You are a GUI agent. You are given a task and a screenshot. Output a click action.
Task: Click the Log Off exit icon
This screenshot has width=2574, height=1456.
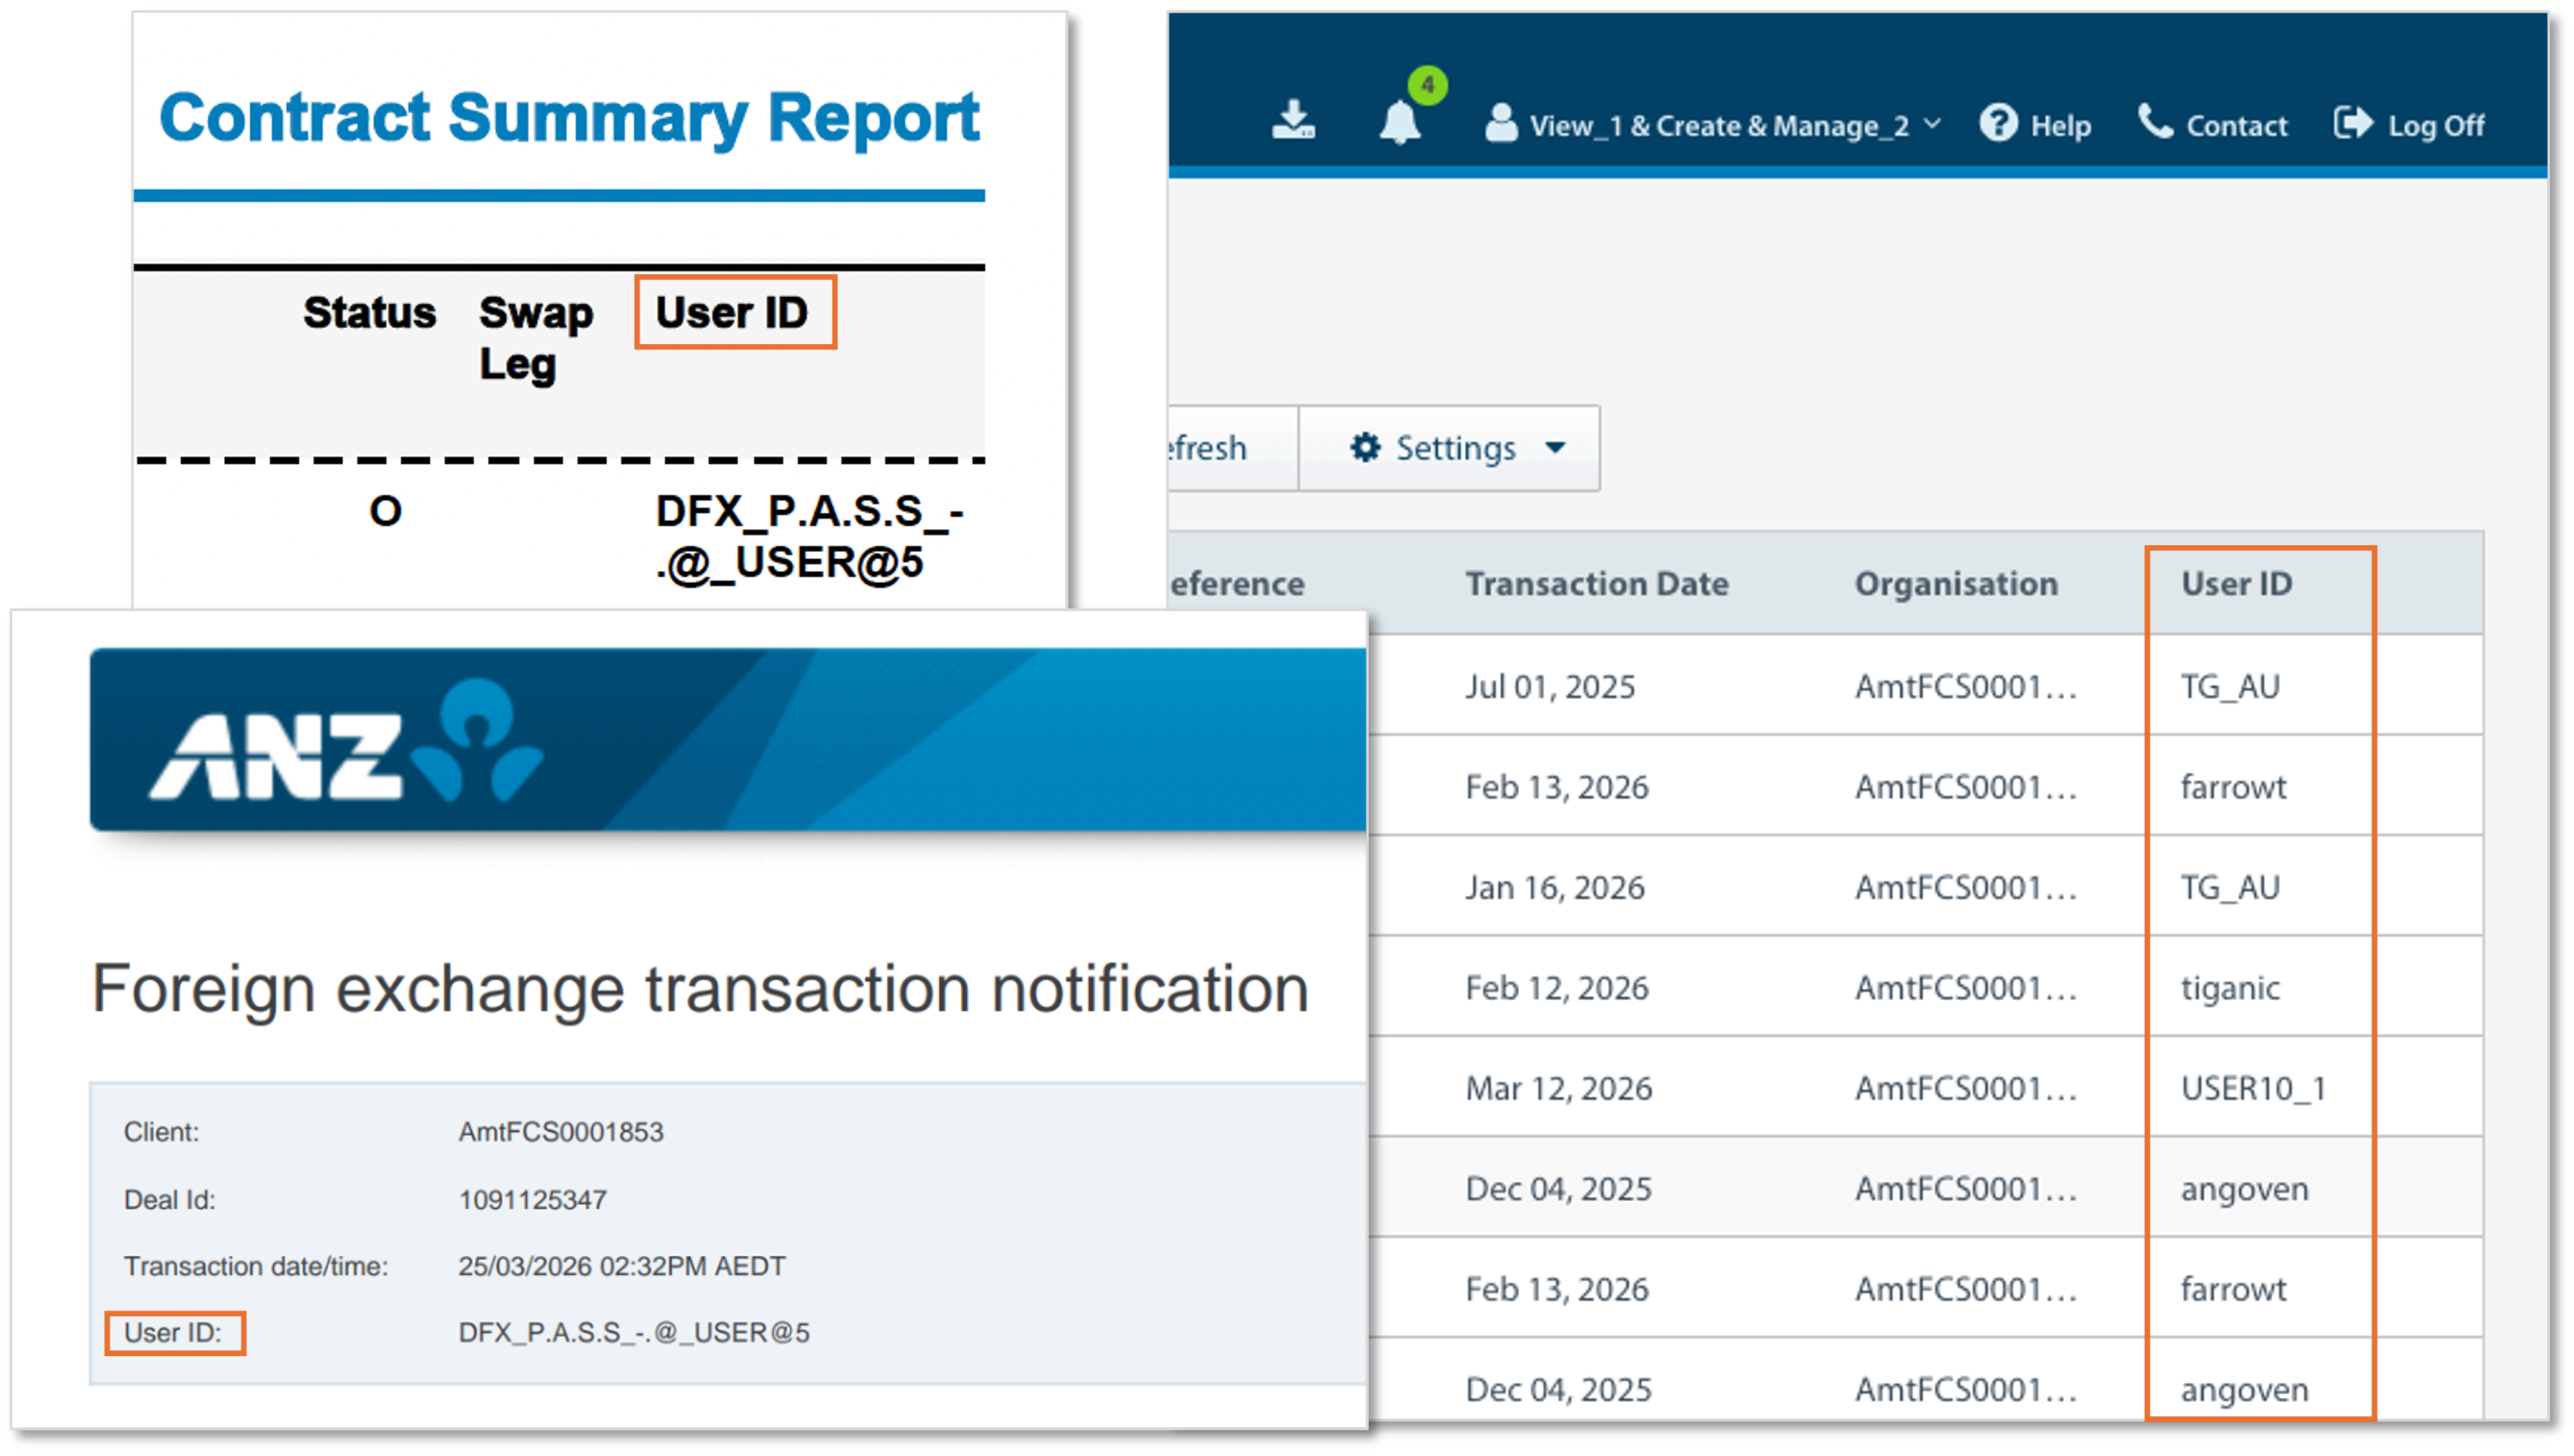[2352, 122]
